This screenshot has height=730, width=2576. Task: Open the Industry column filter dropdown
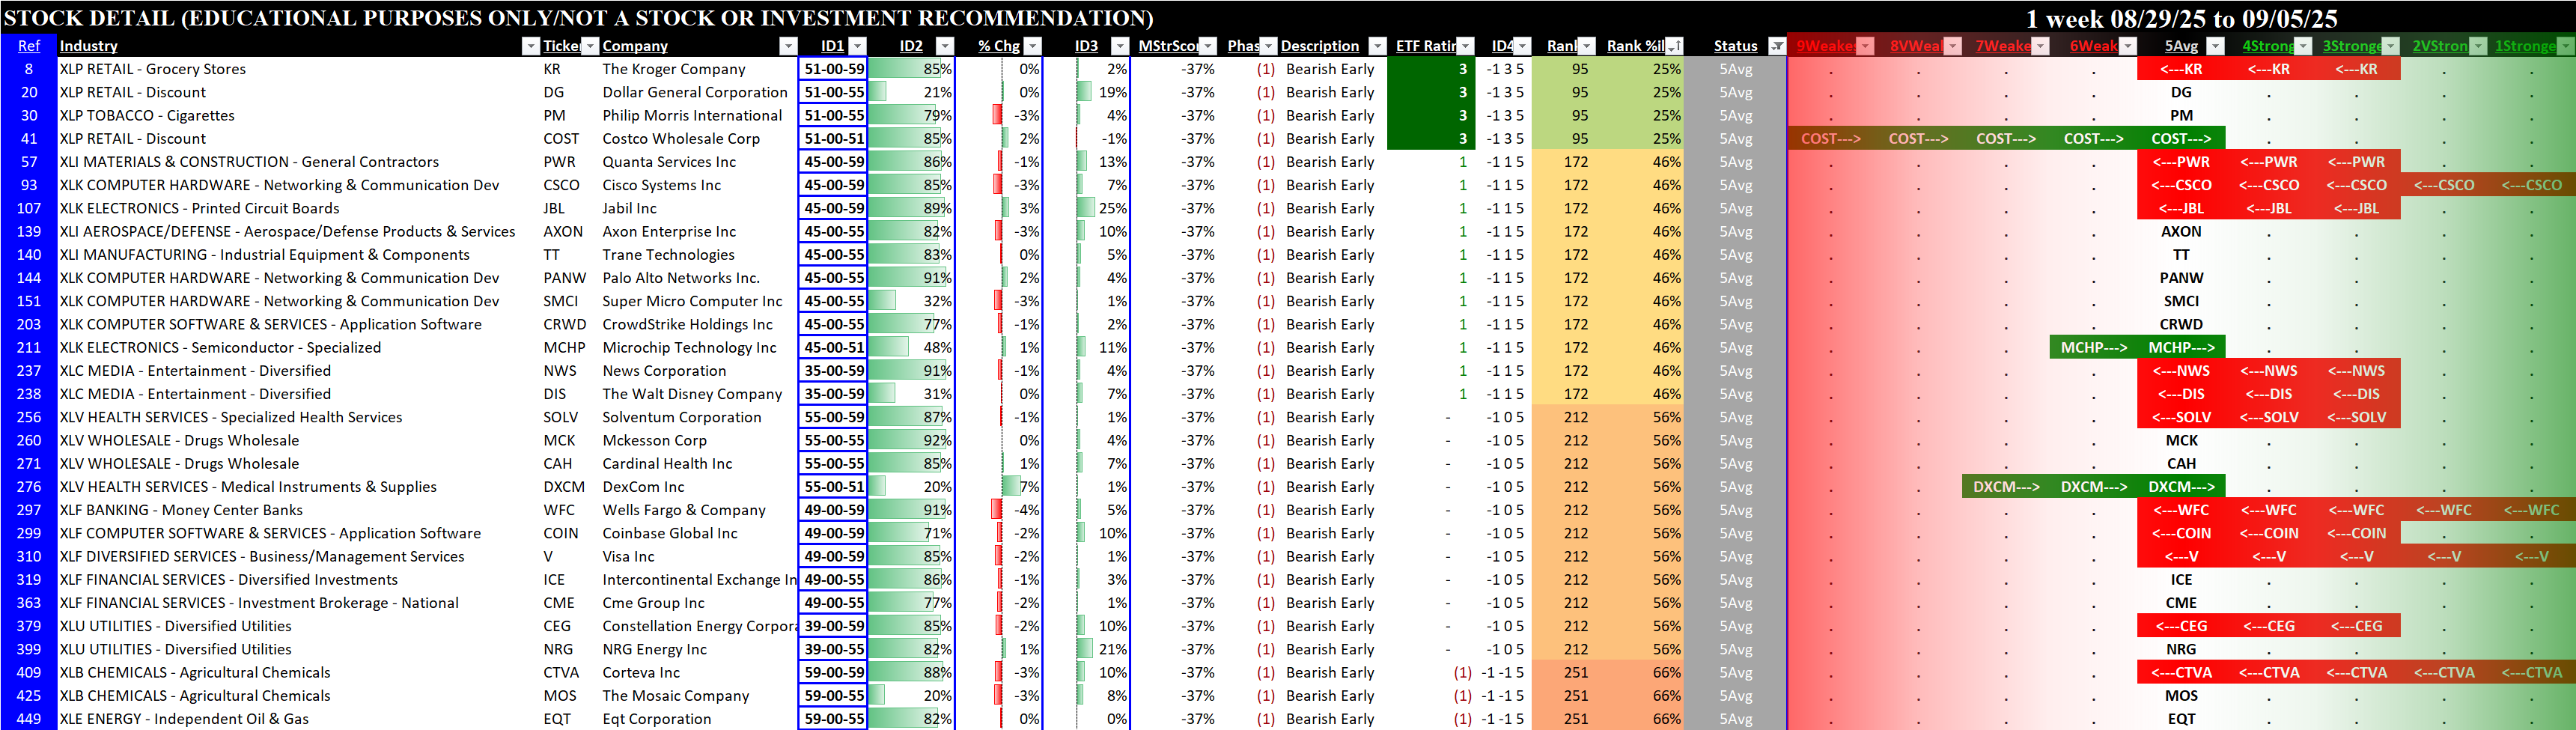point(530,46)
